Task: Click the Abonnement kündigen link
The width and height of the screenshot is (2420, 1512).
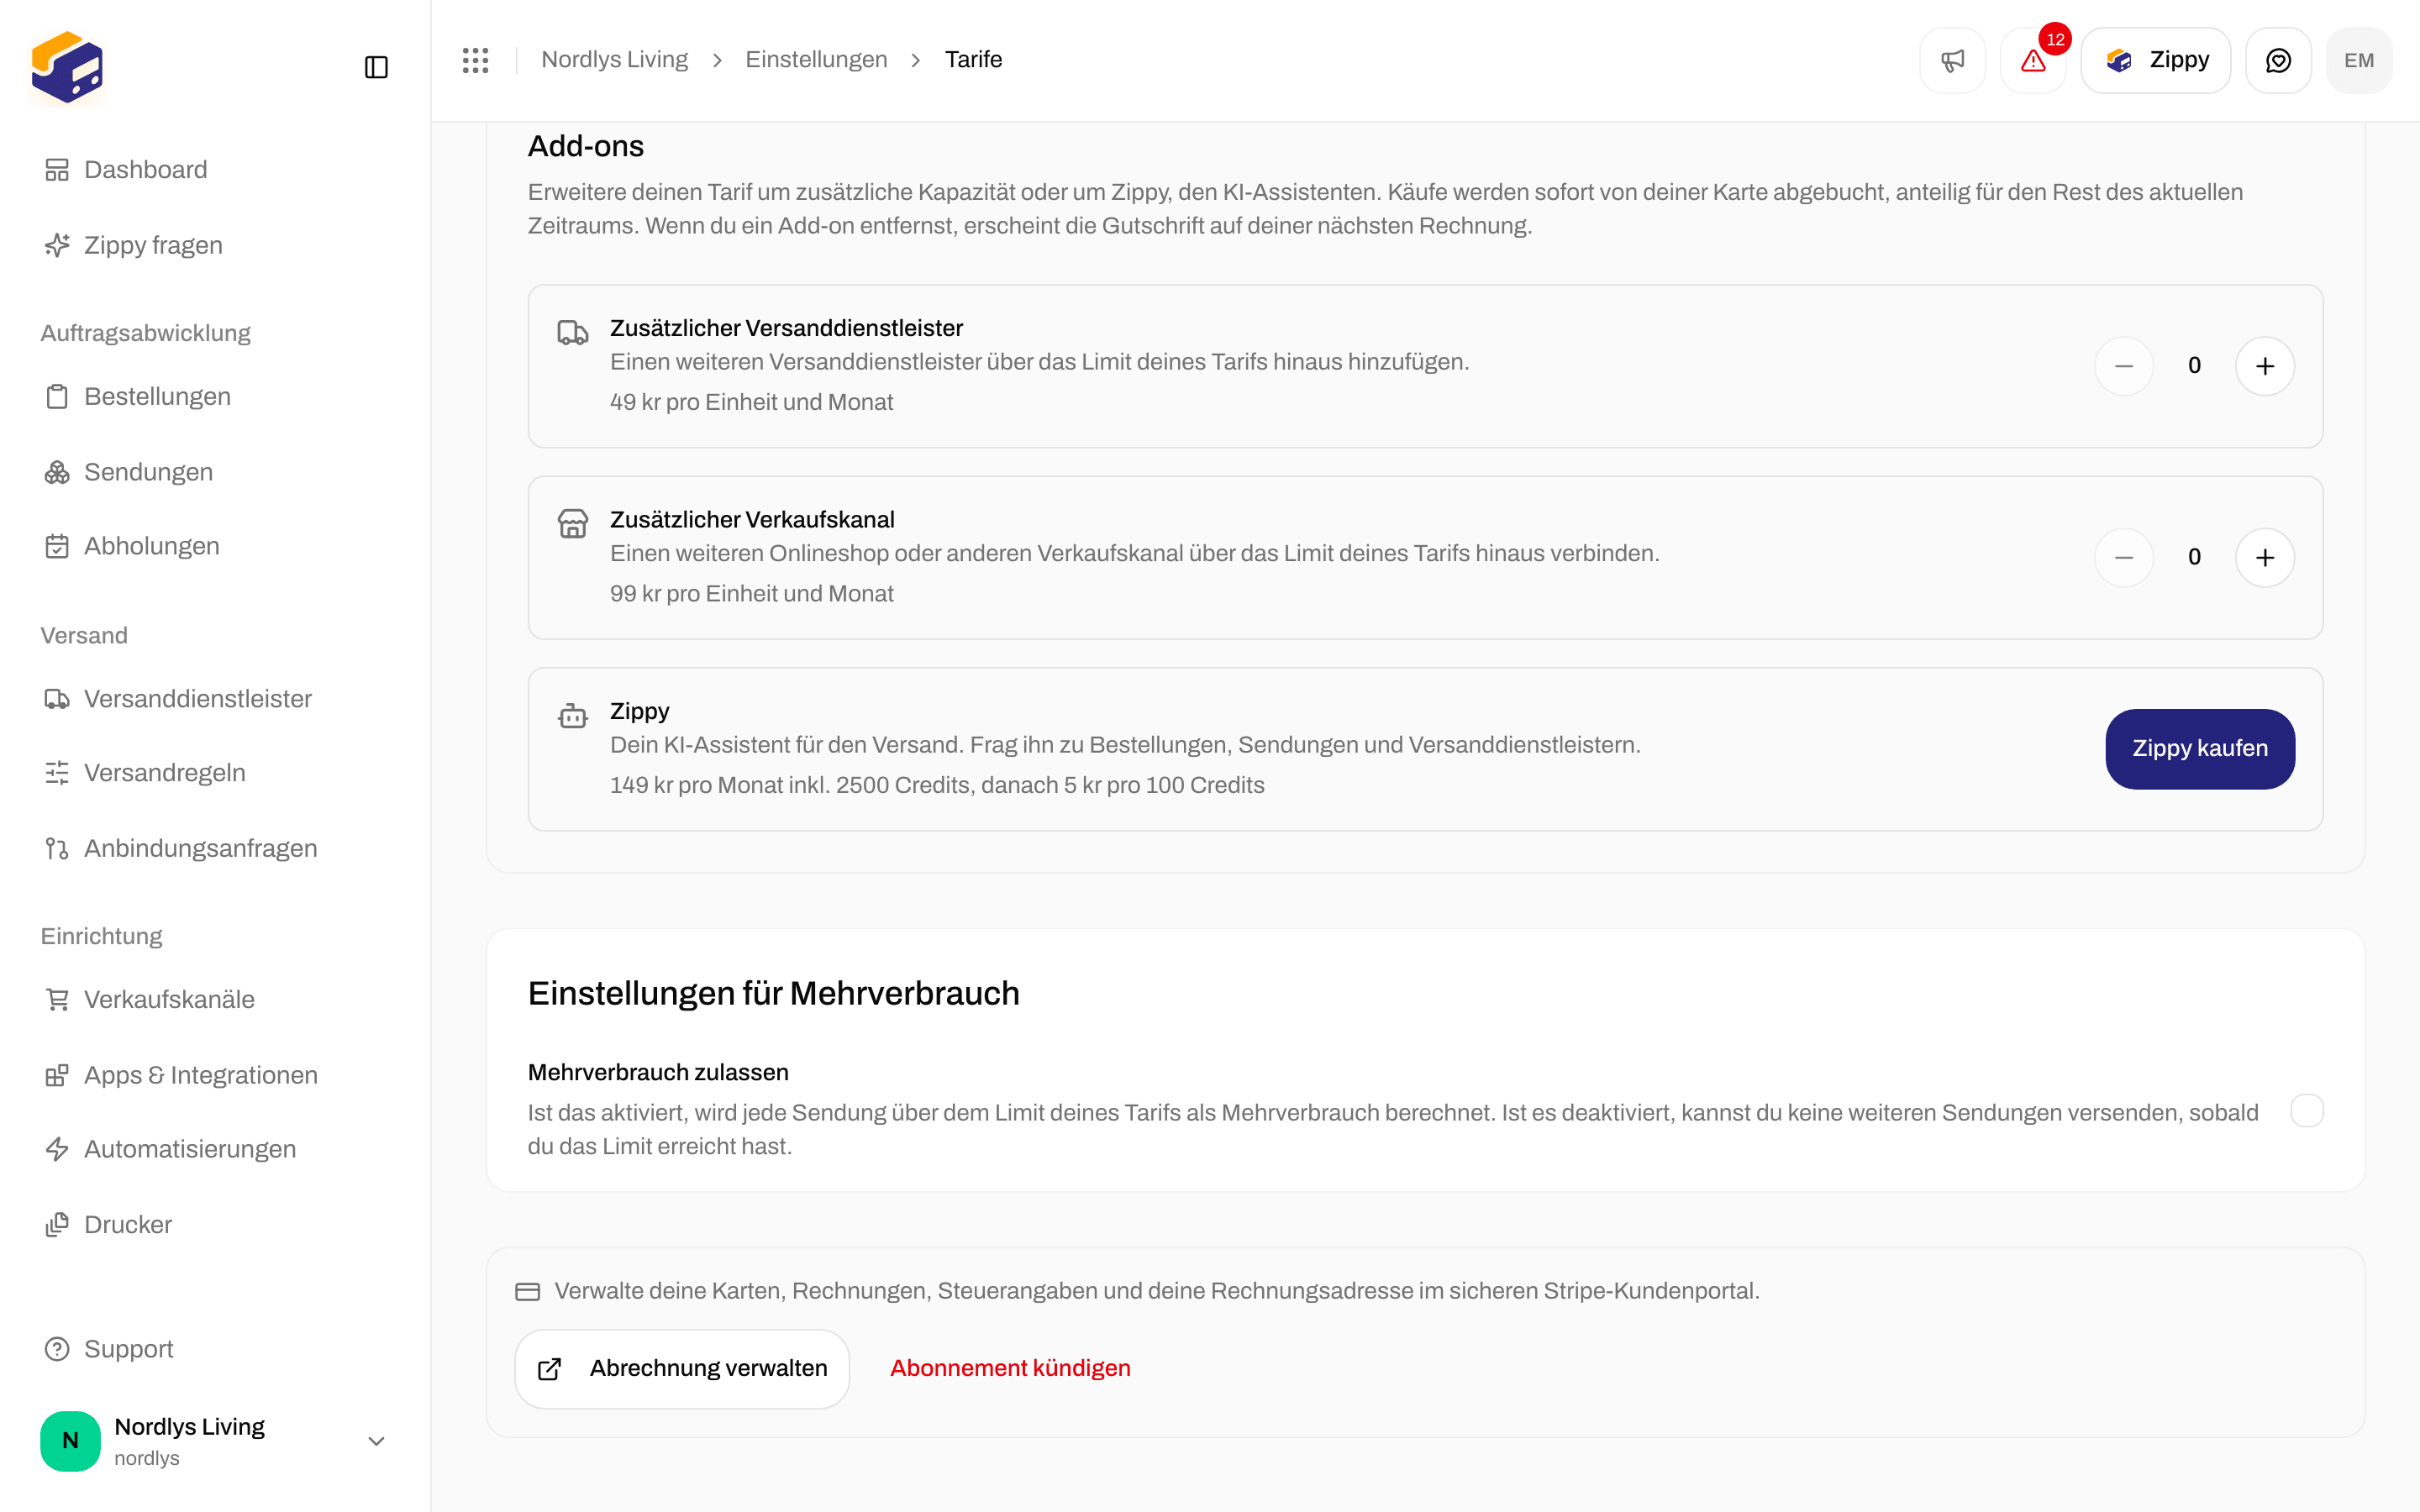Action: click(x=1010, y=1369)
